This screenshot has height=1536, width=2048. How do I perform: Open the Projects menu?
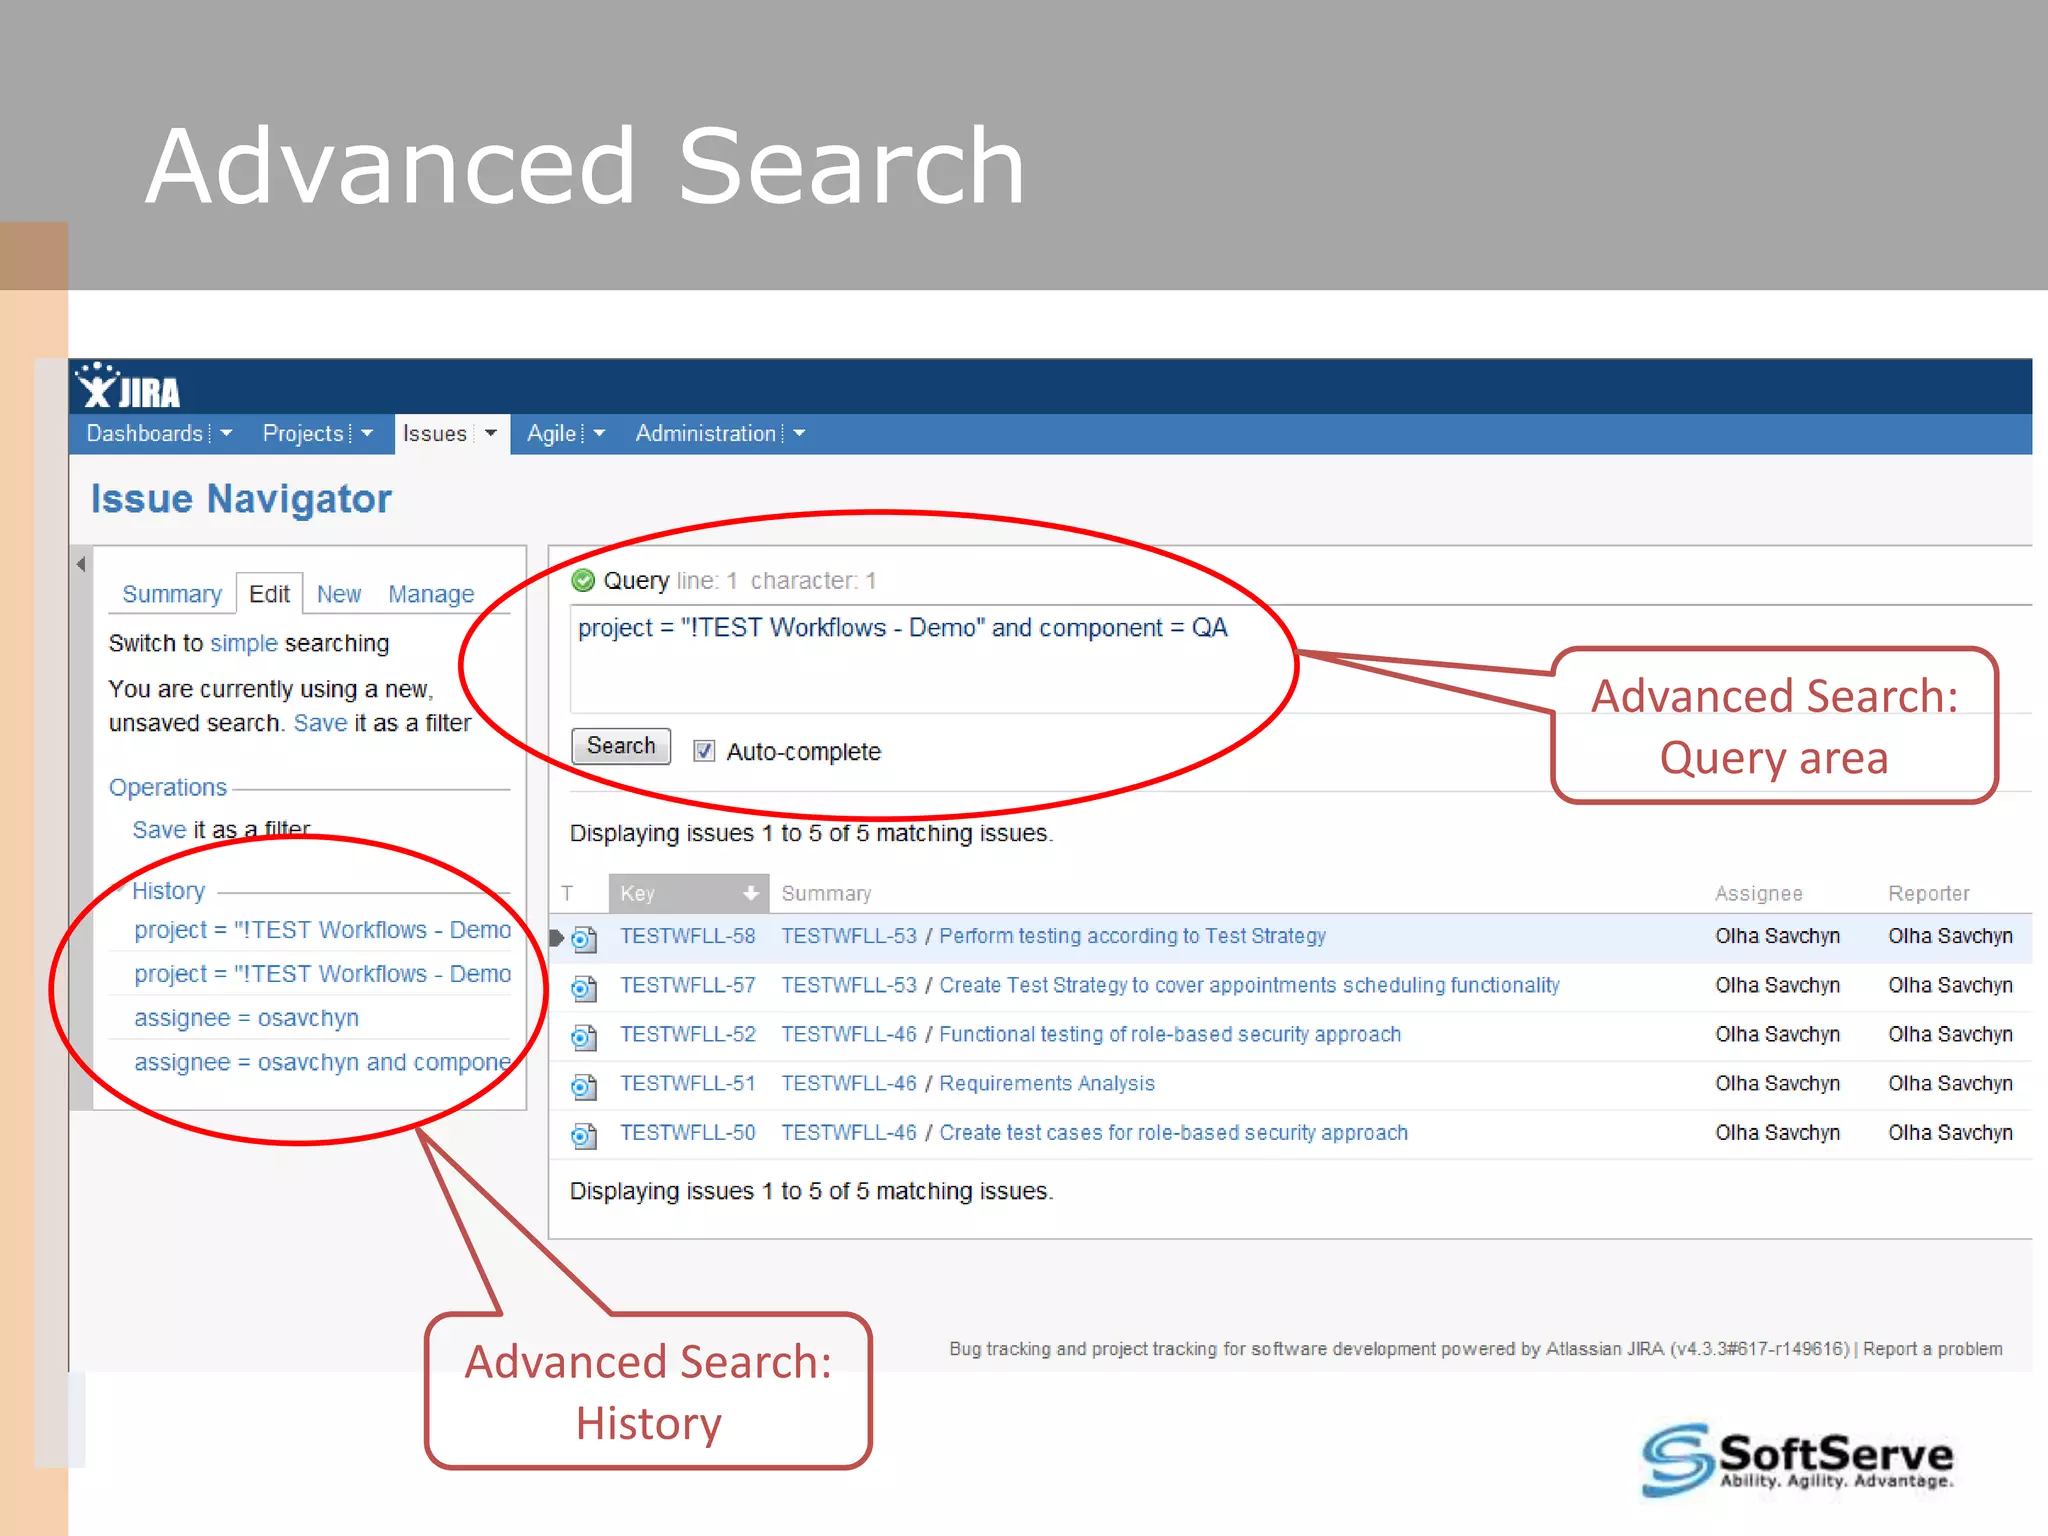(303, 433)
